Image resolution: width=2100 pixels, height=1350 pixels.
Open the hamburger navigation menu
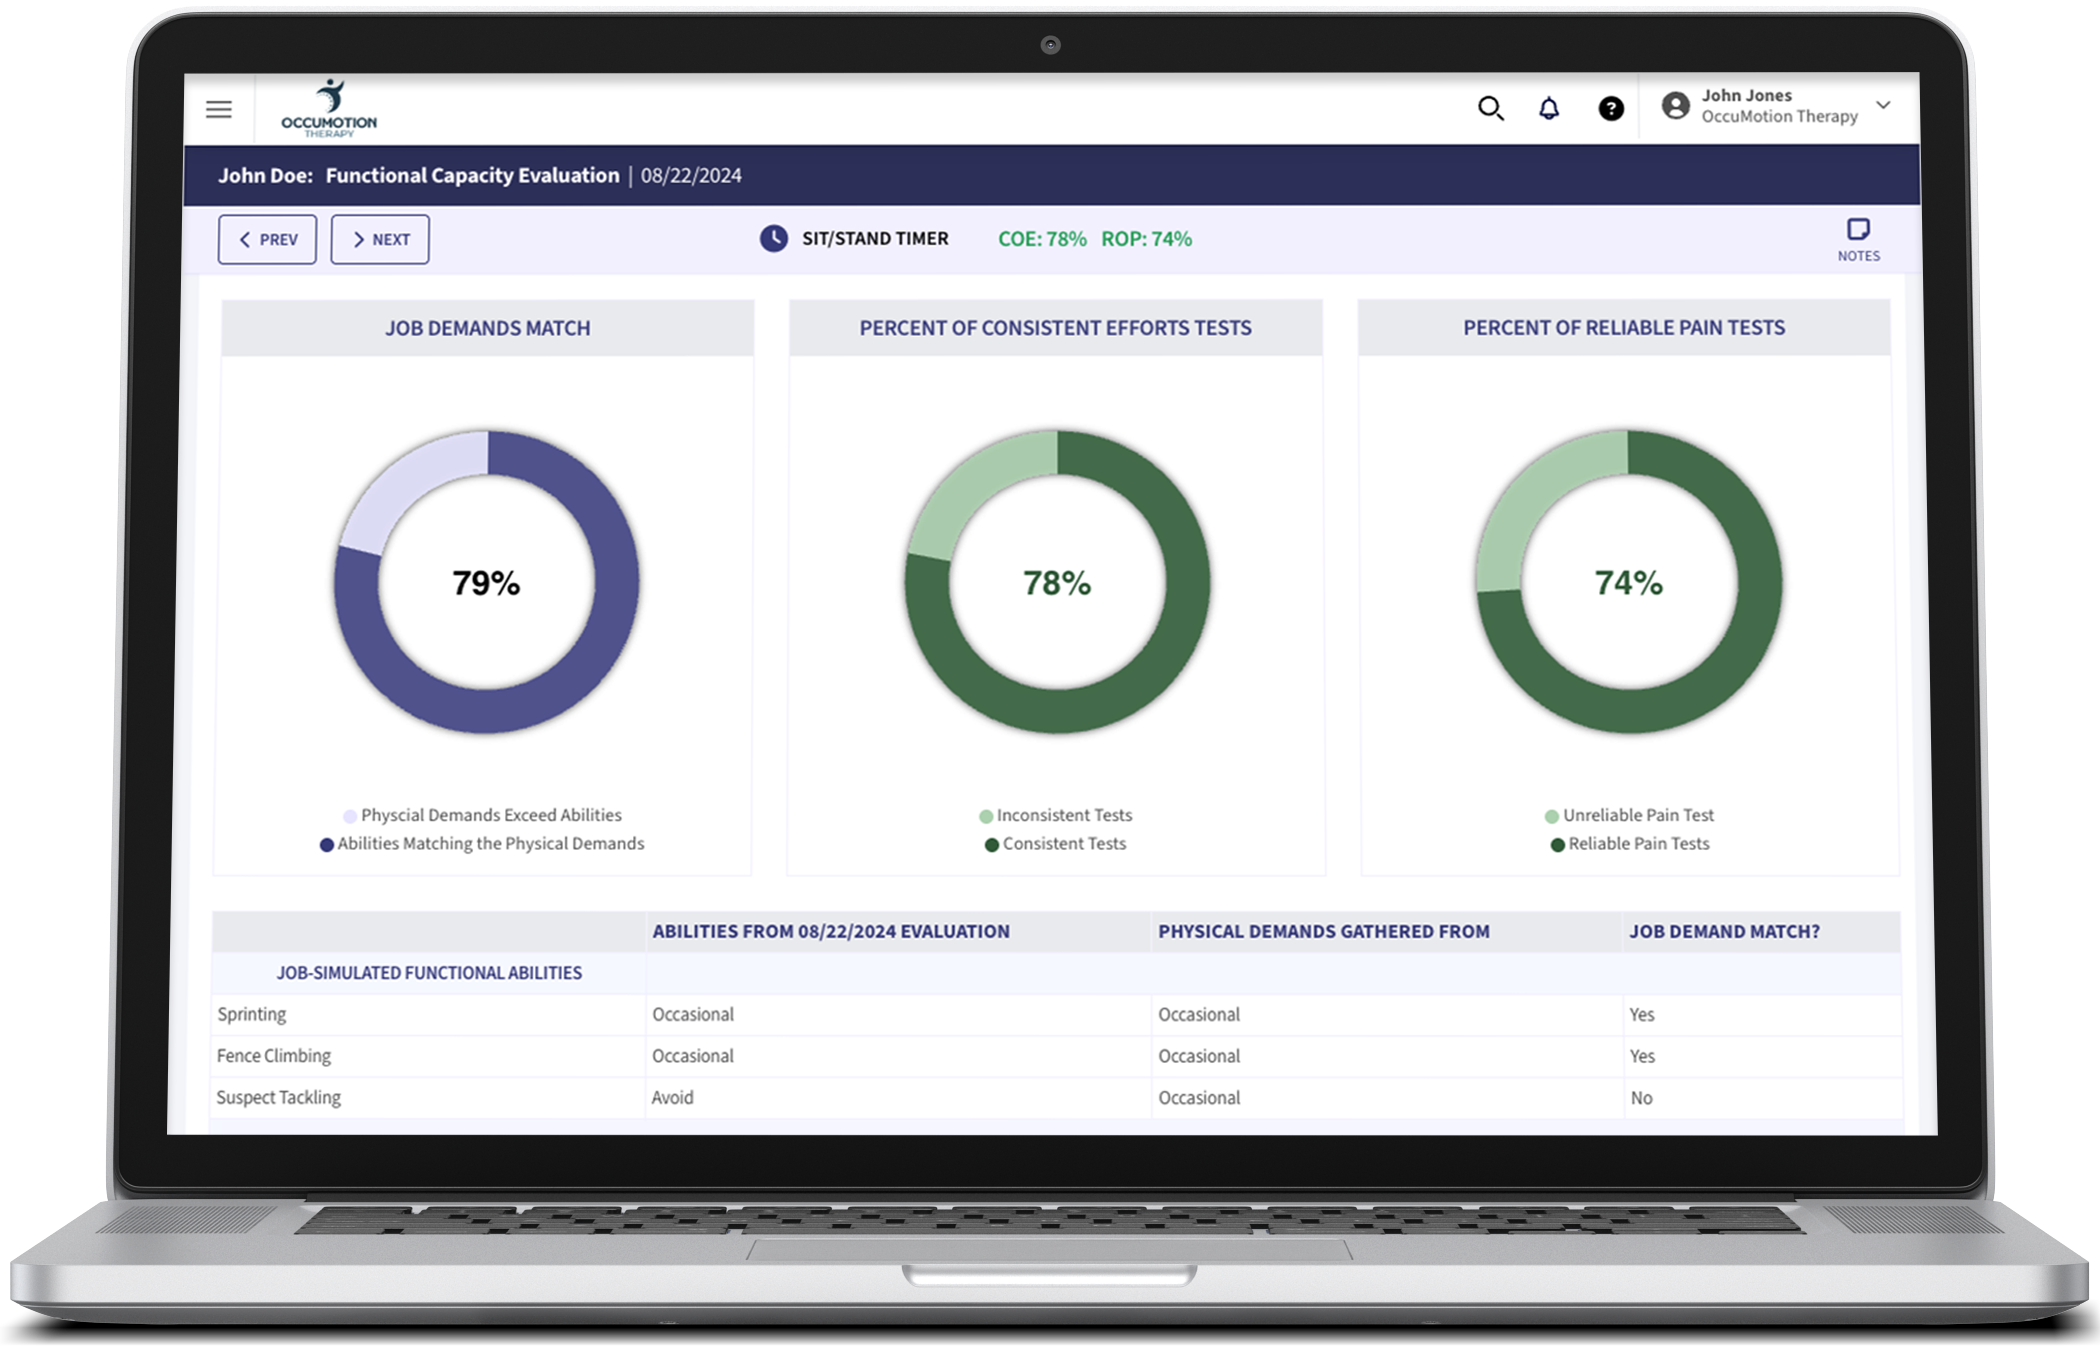point(218,110)
